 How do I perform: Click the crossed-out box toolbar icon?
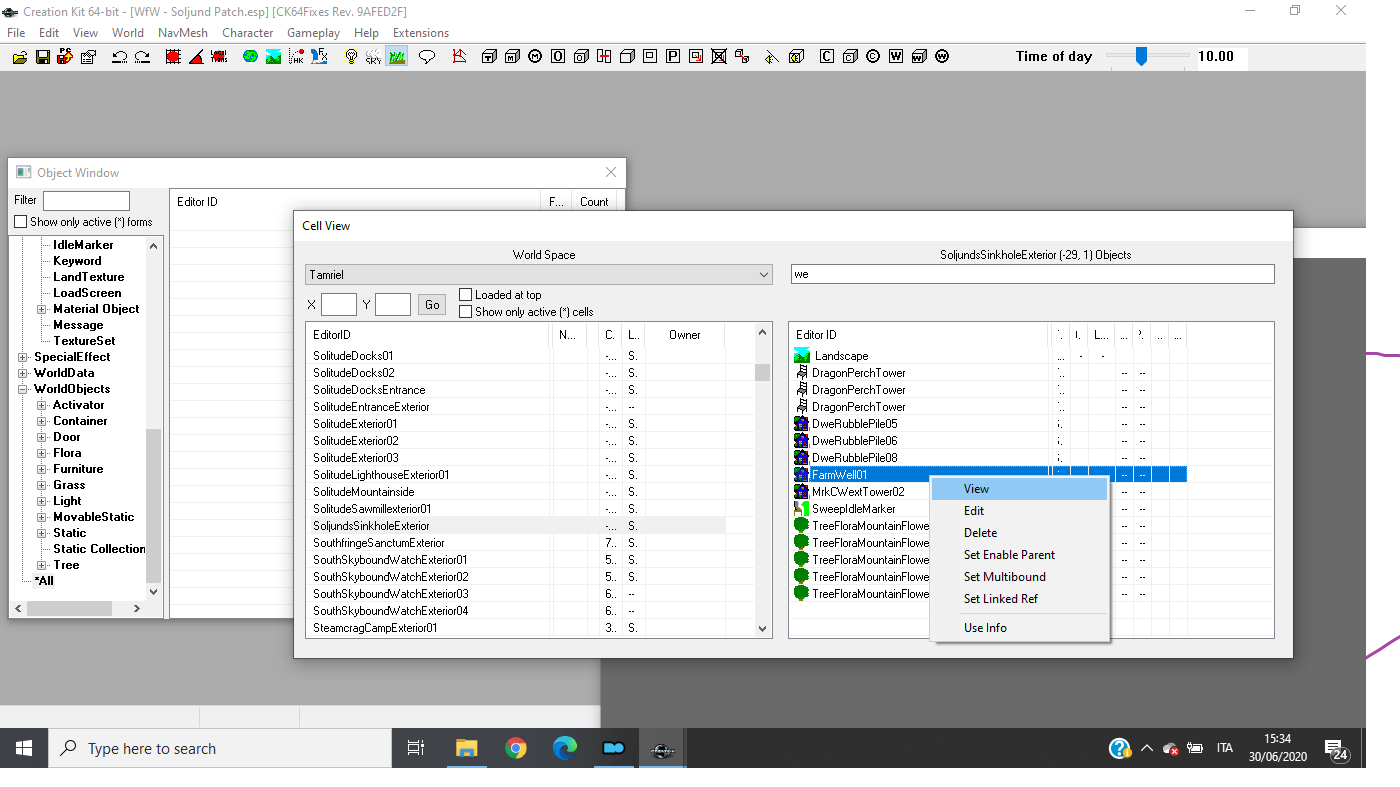(x=719, y=57)
